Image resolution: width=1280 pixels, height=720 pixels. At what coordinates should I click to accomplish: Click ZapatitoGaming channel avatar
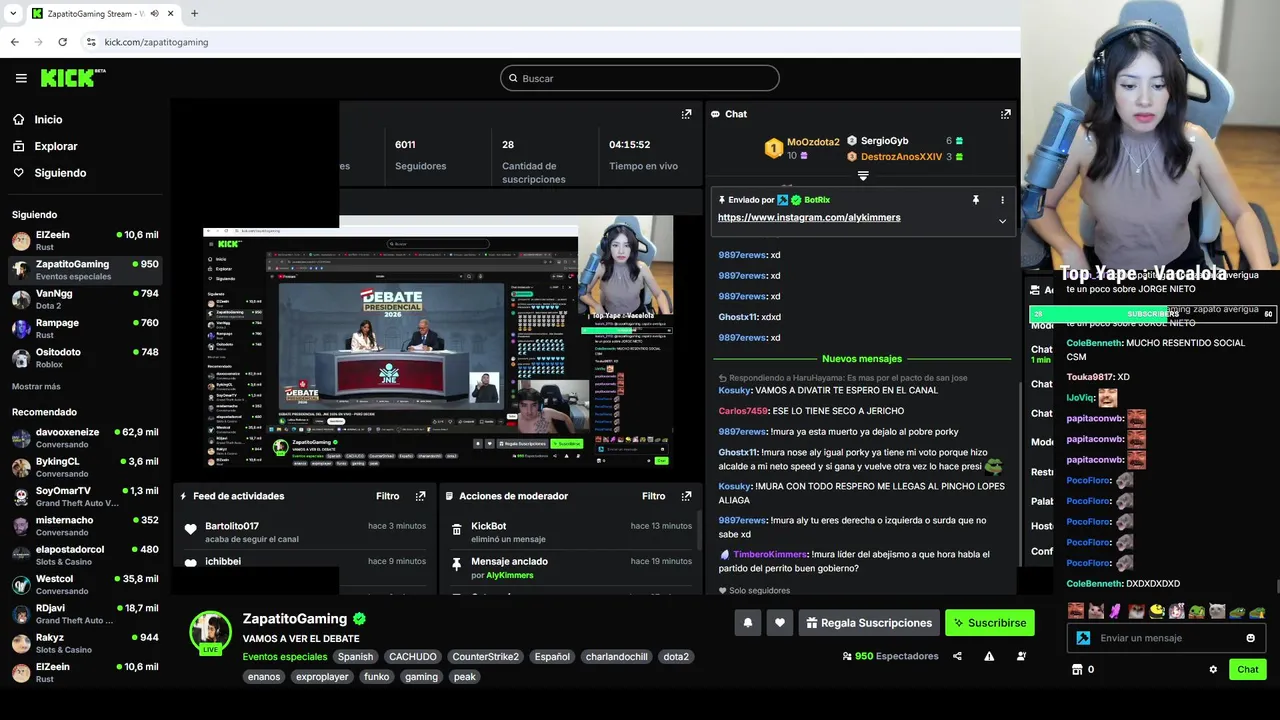pyautogui.click(x=211, y=632)
